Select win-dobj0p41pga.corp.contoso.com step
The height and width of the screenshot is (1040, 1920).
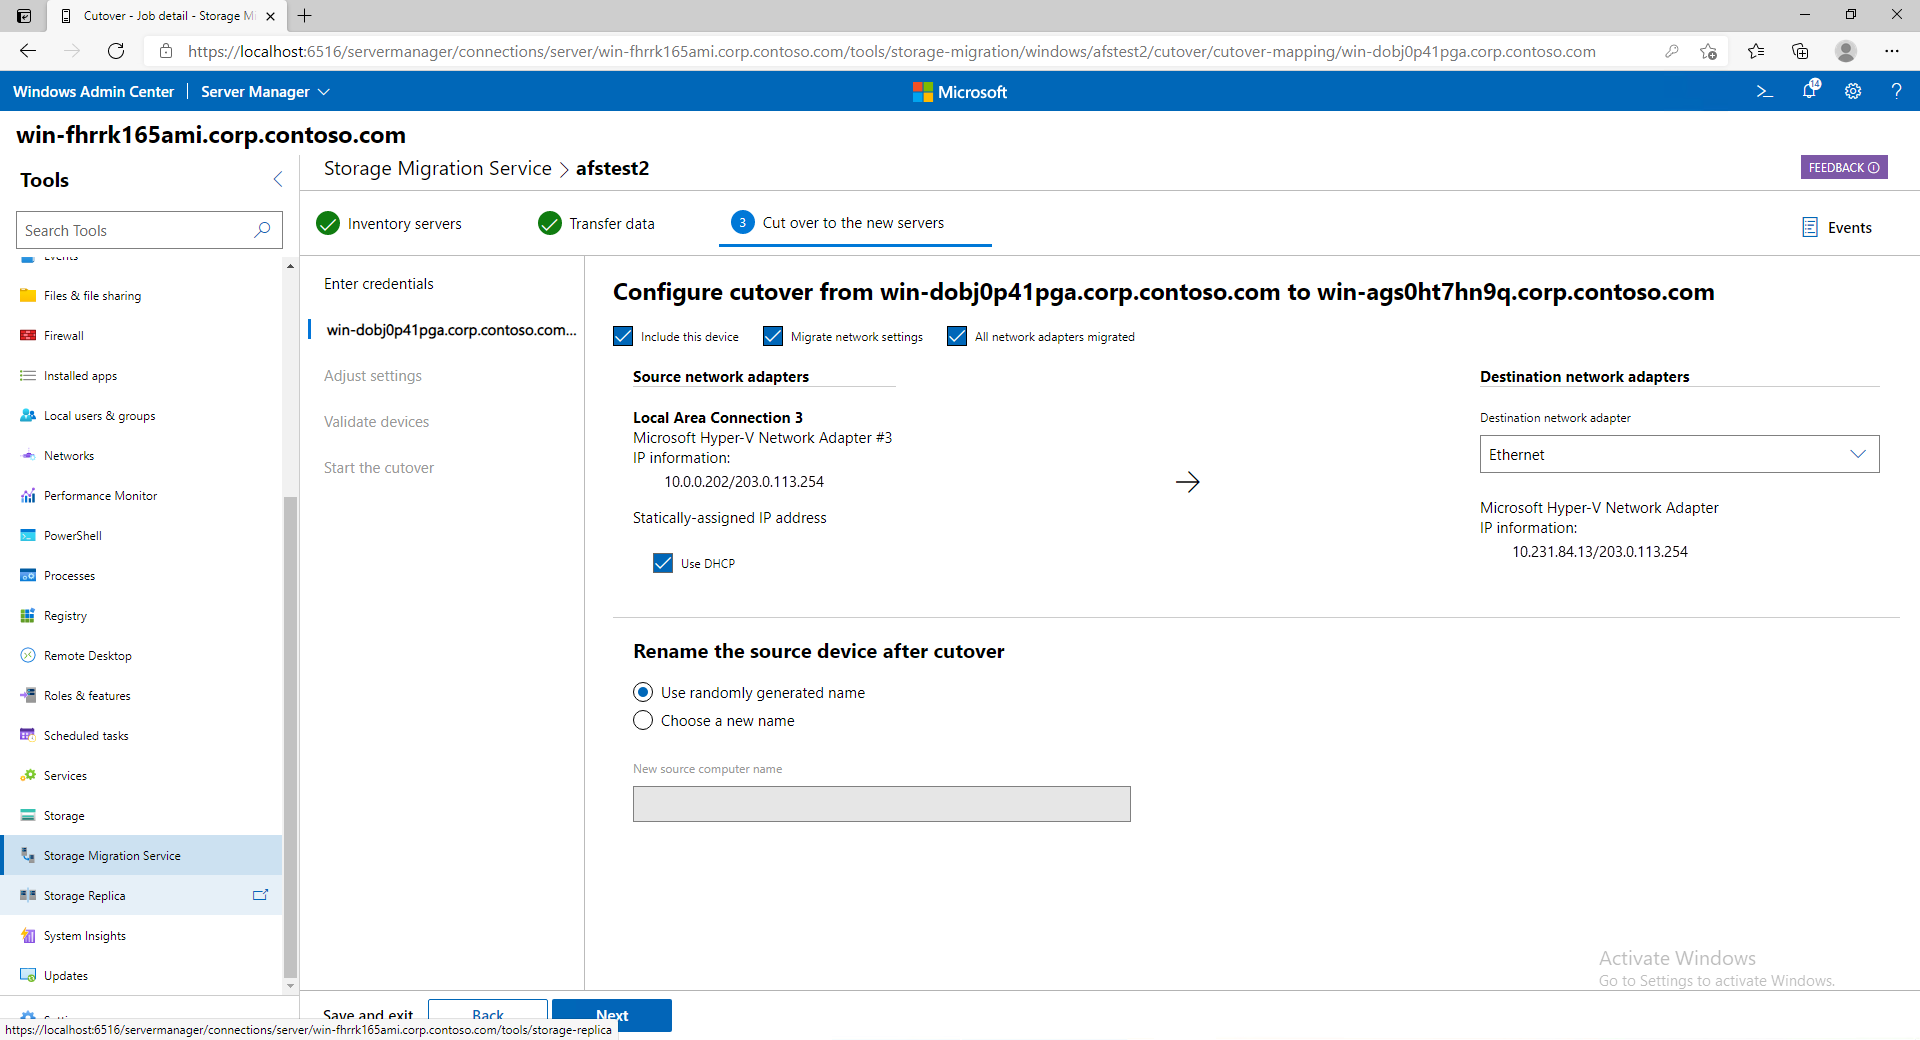[451, 330]
